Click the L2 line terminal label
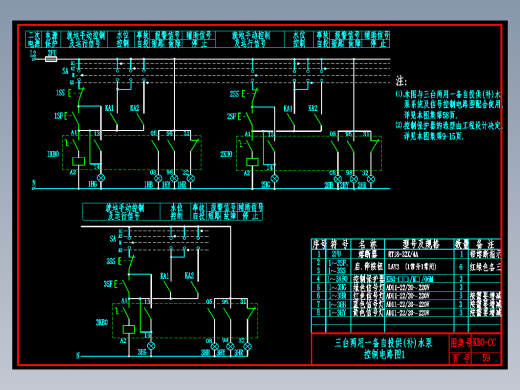 (x=33, y=53)
